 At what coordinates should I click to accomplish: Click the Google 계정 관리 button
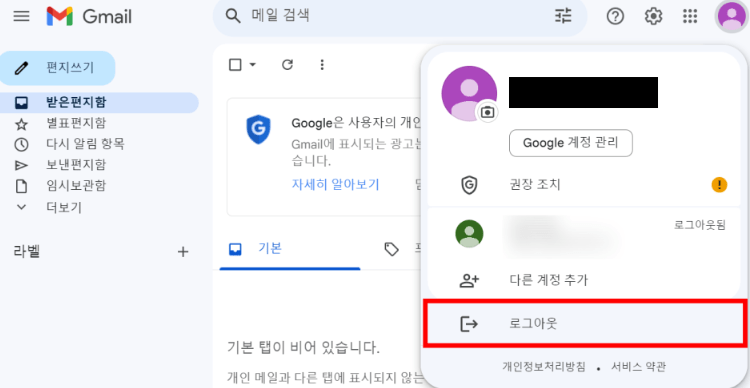coord(571,143)
